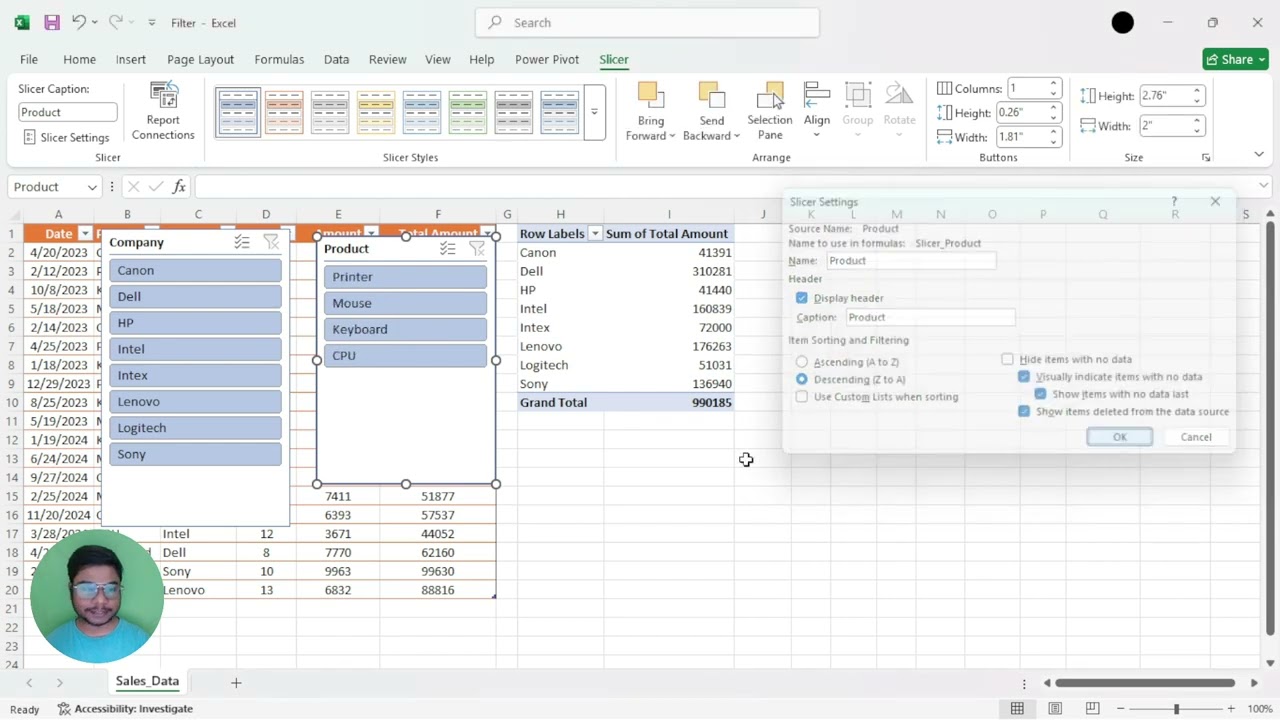This screenshot has height=720, width=1280.
Task: Open Report Connections
Action: click(x=163, y=112)
